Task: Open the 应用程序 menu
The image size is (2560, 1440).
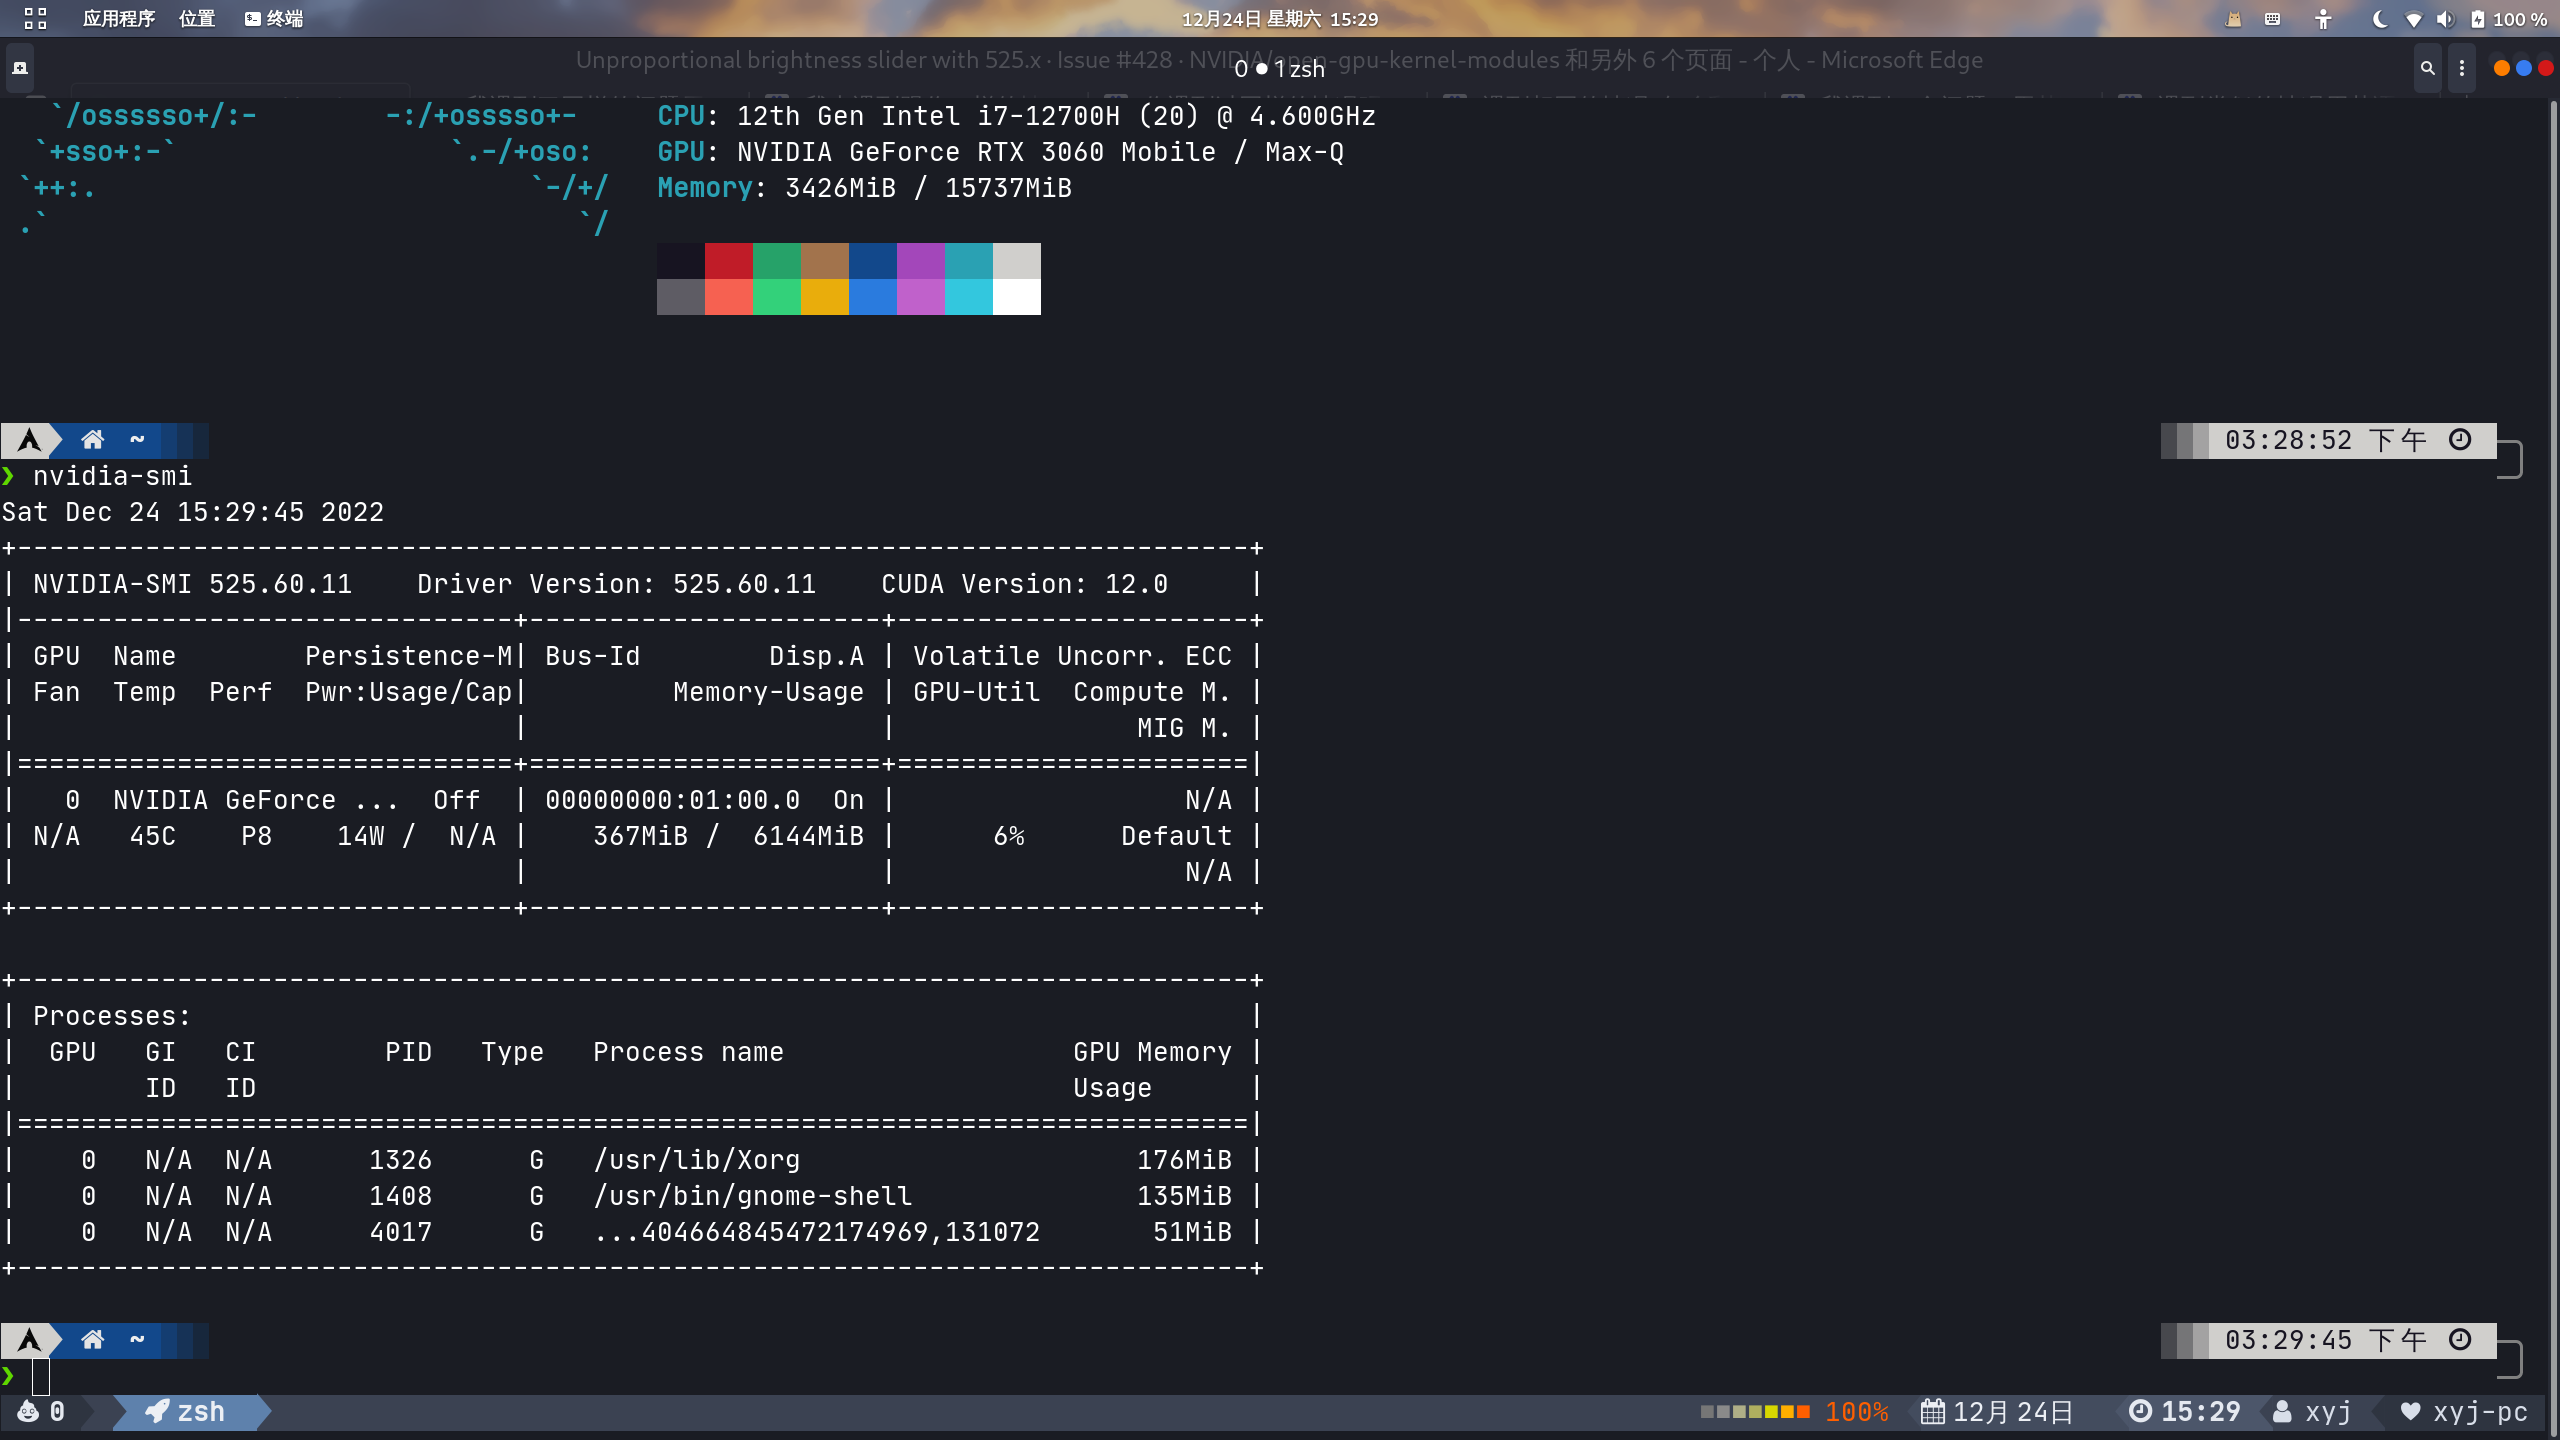Action: pos(118,19)
